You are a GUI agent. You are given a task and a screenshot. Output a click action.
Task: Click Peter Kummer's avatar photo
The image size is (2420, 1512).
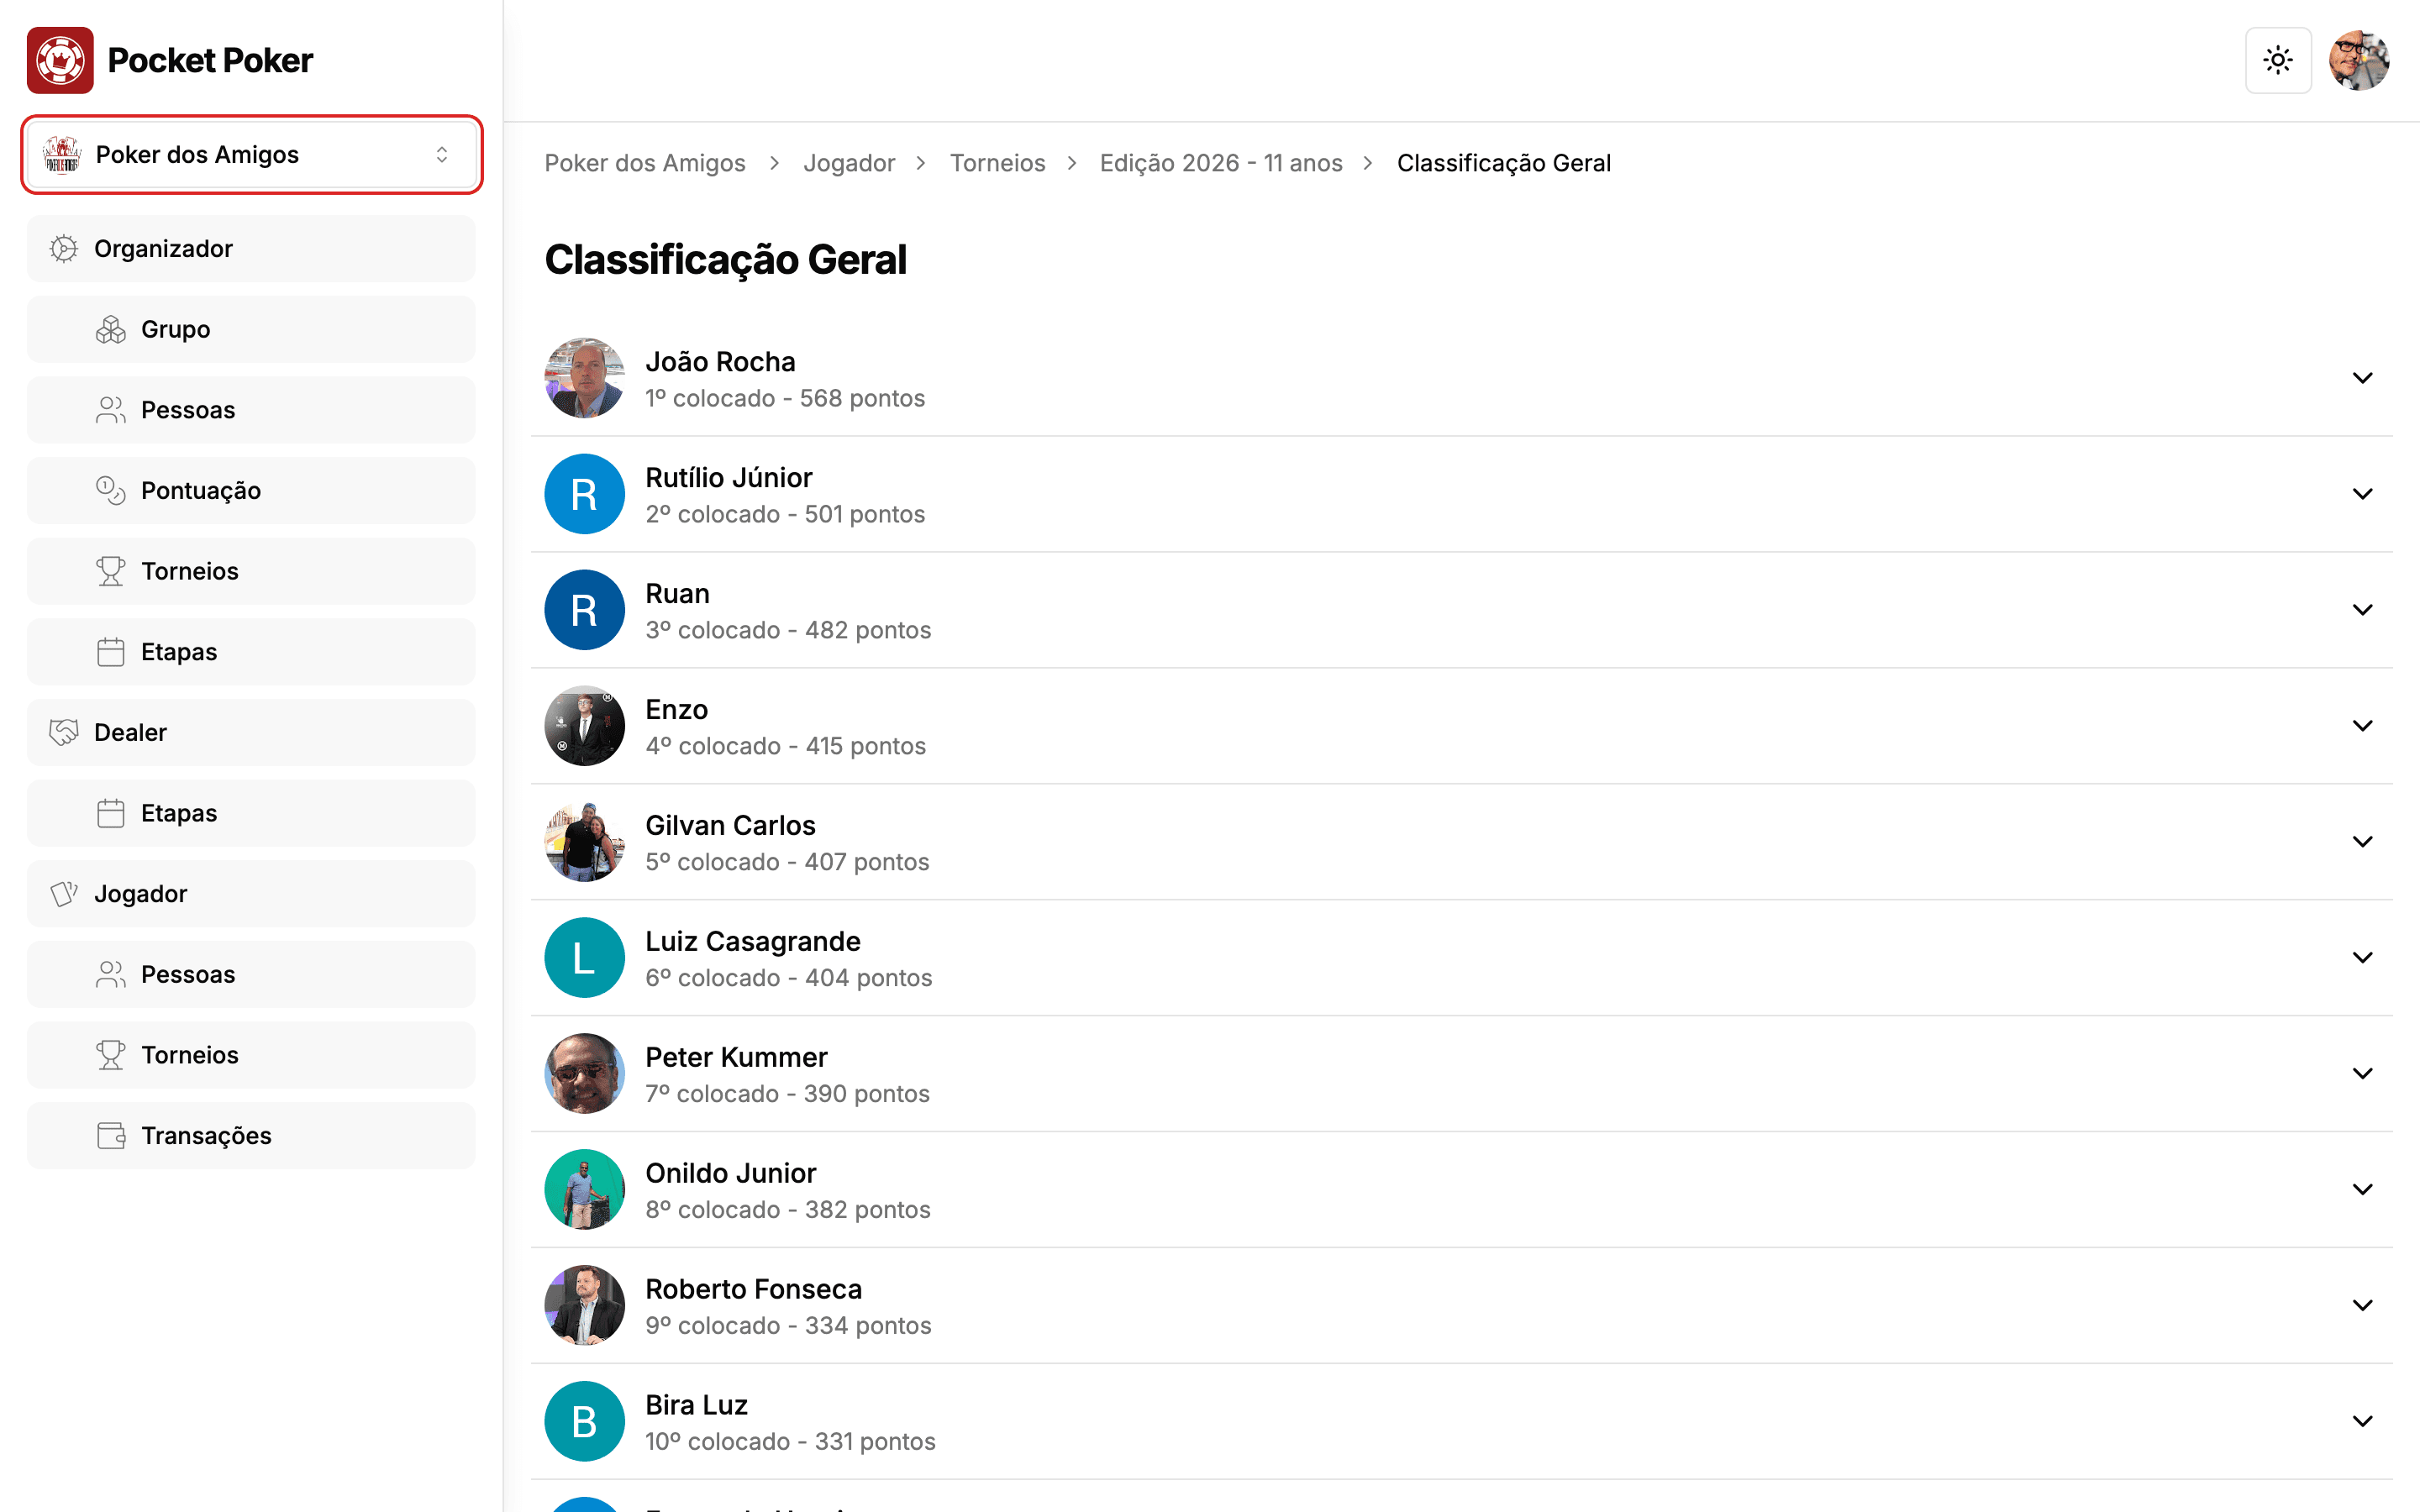(584, 1073)
